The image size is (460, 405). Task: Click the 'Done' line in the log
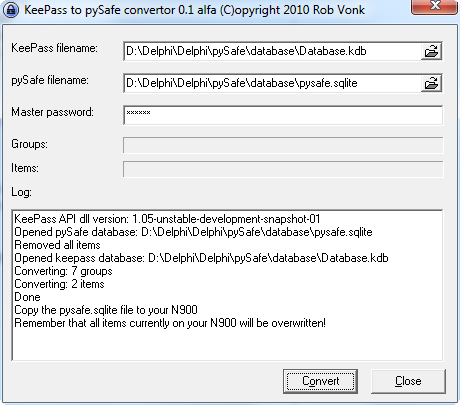pos(27,297)
